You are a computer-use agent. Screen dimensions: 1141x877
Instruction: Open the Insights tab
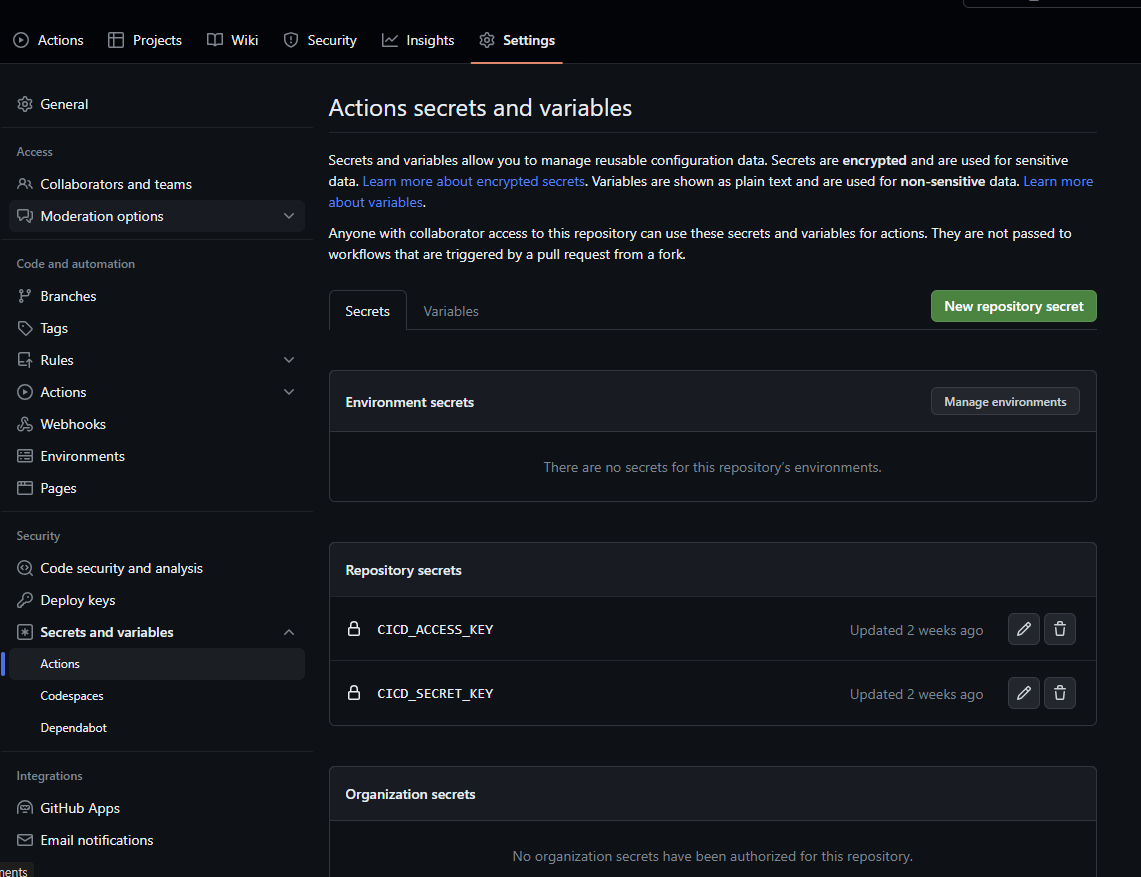[x=418, y=40]
